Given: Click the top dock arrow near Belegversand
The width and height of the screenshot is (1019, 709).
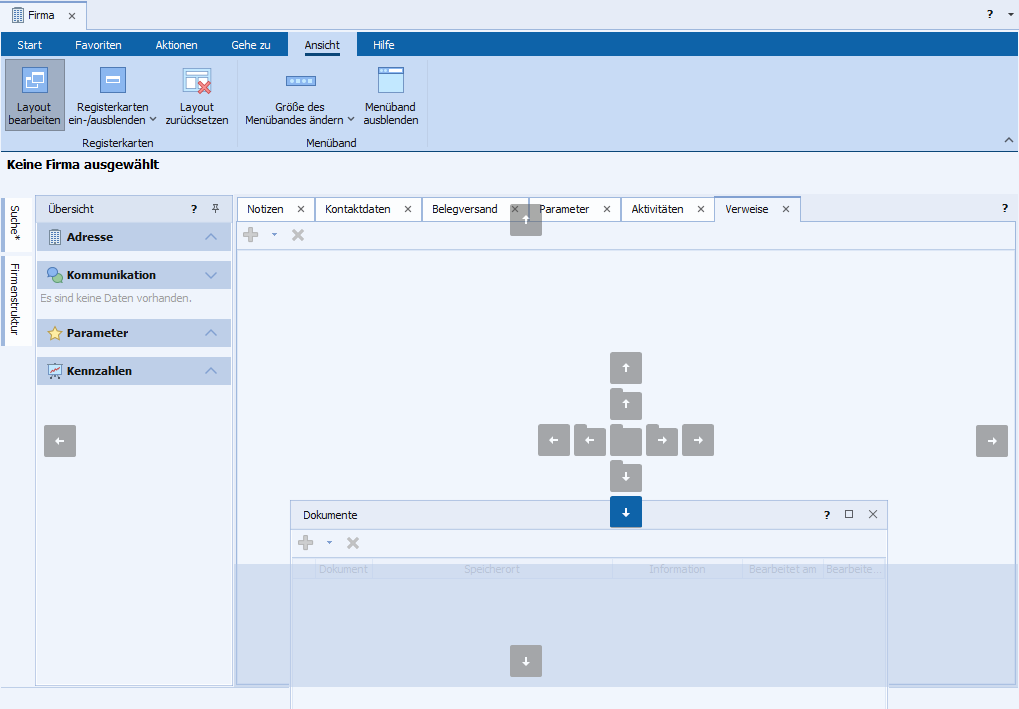Looking at the screenshot, I should click(526, 220).
